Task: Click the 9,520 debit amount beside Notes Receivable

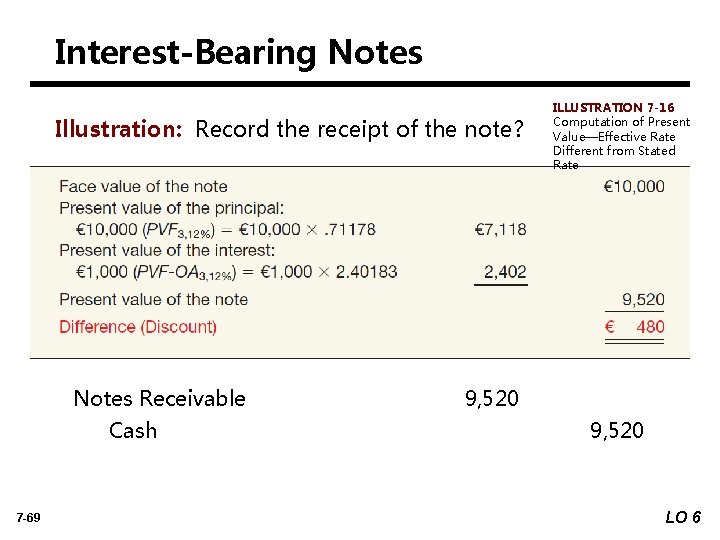Action: (492, 398)
